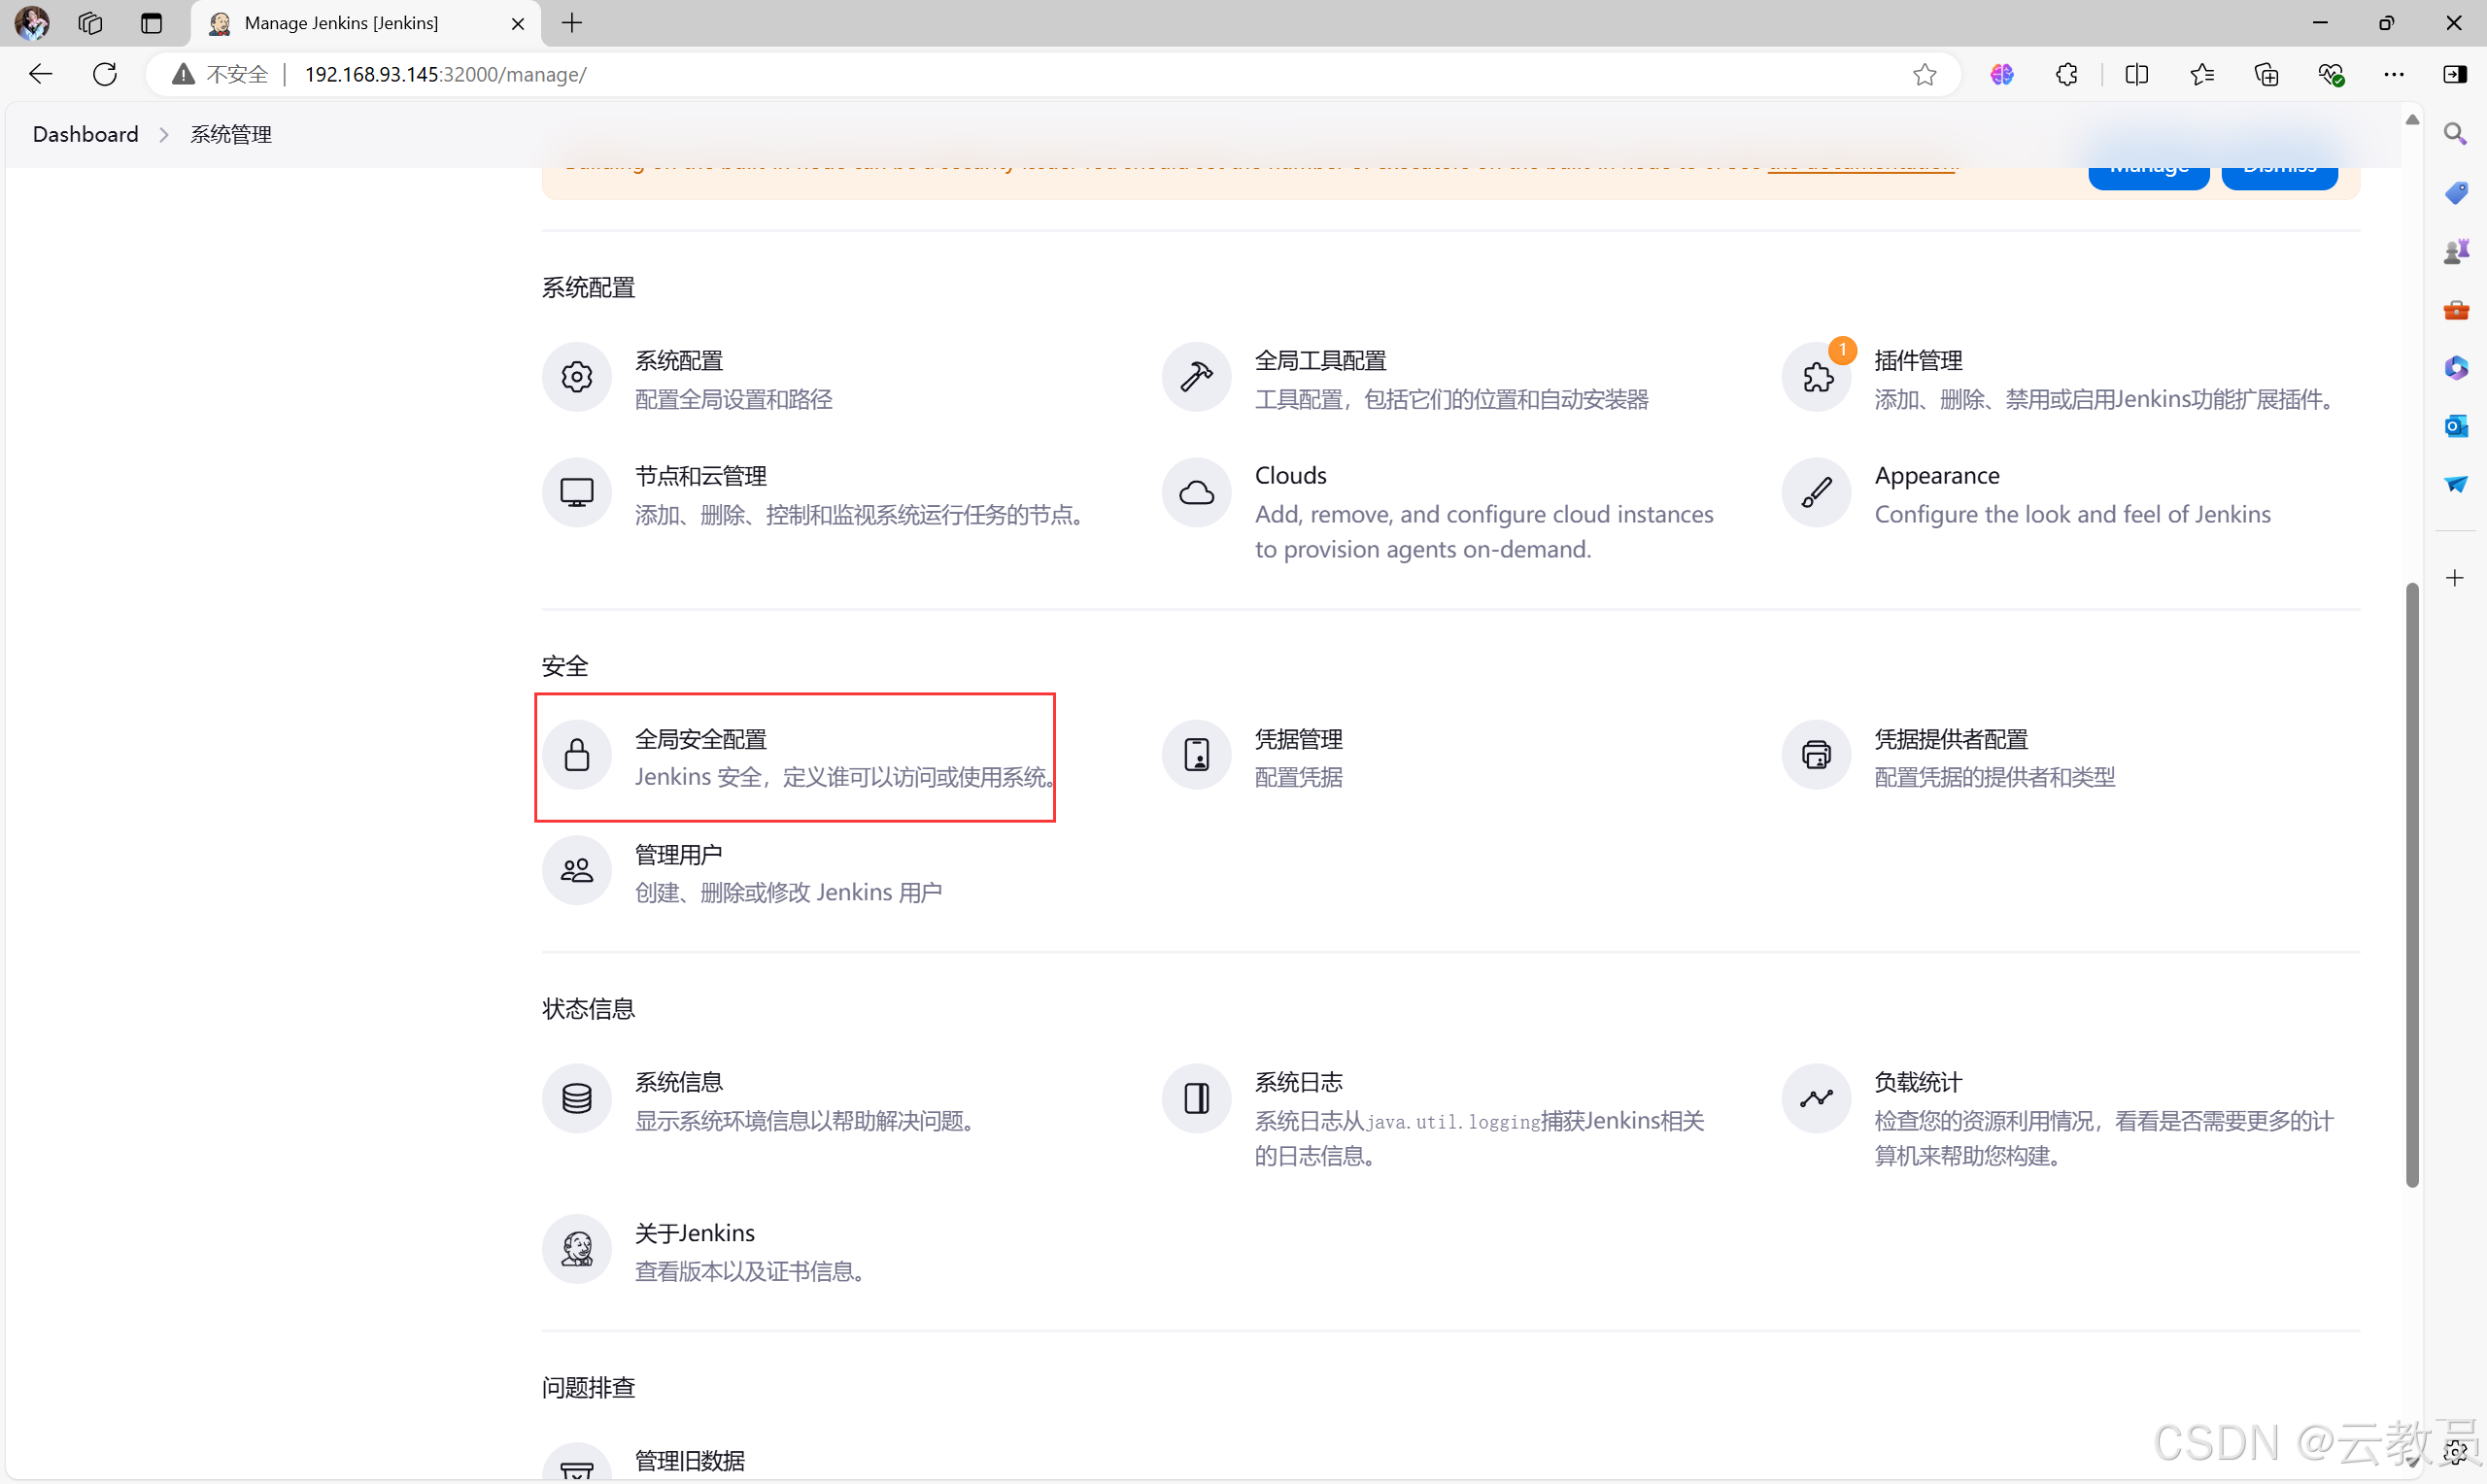The width and height of the screenshot is (2487, 1484).
Task: Open sidebar search icon
Action: pyautogui.click(x=2455, y=134)
